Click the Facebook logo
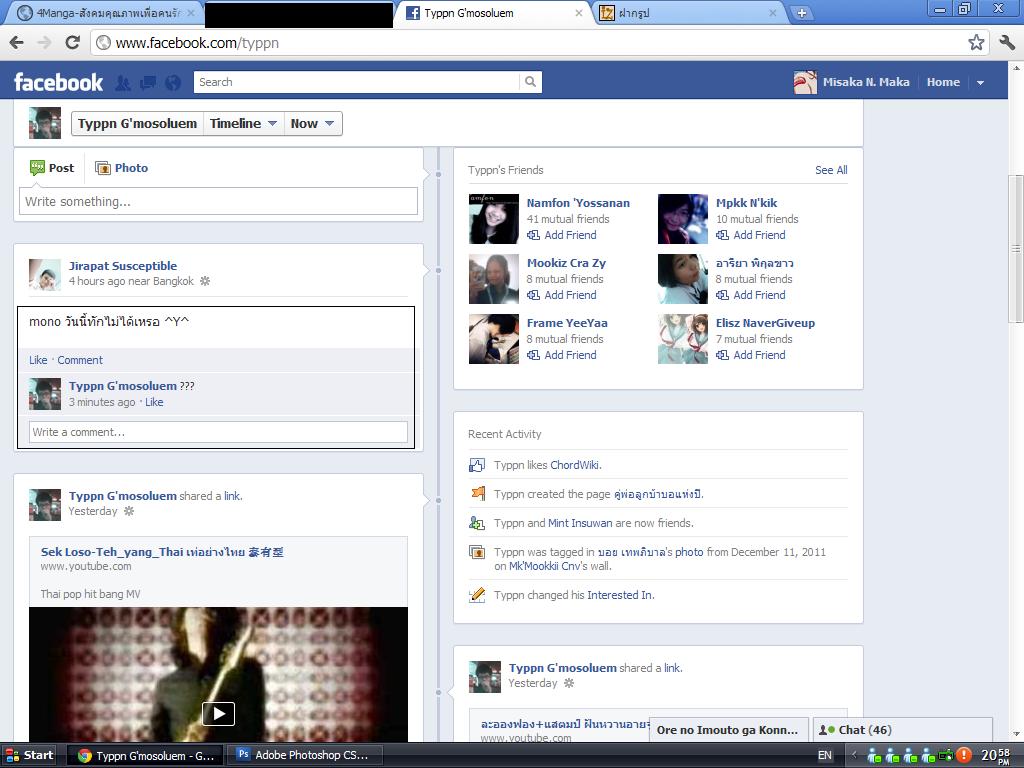Screen dimensions: 1024x768 pyautogui.click(x=58, y=82)
